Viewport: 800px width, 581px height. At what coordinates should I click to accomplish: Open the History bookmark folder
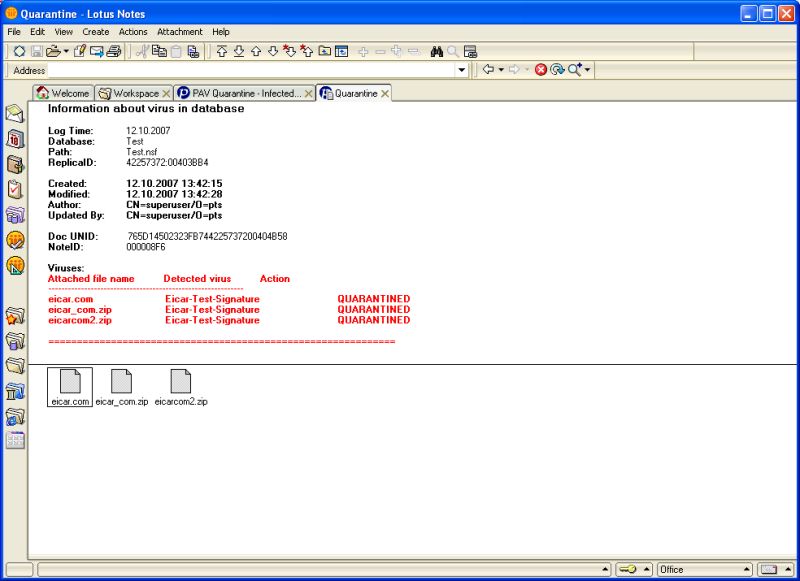pyautogui.click(x=15, y=391)
